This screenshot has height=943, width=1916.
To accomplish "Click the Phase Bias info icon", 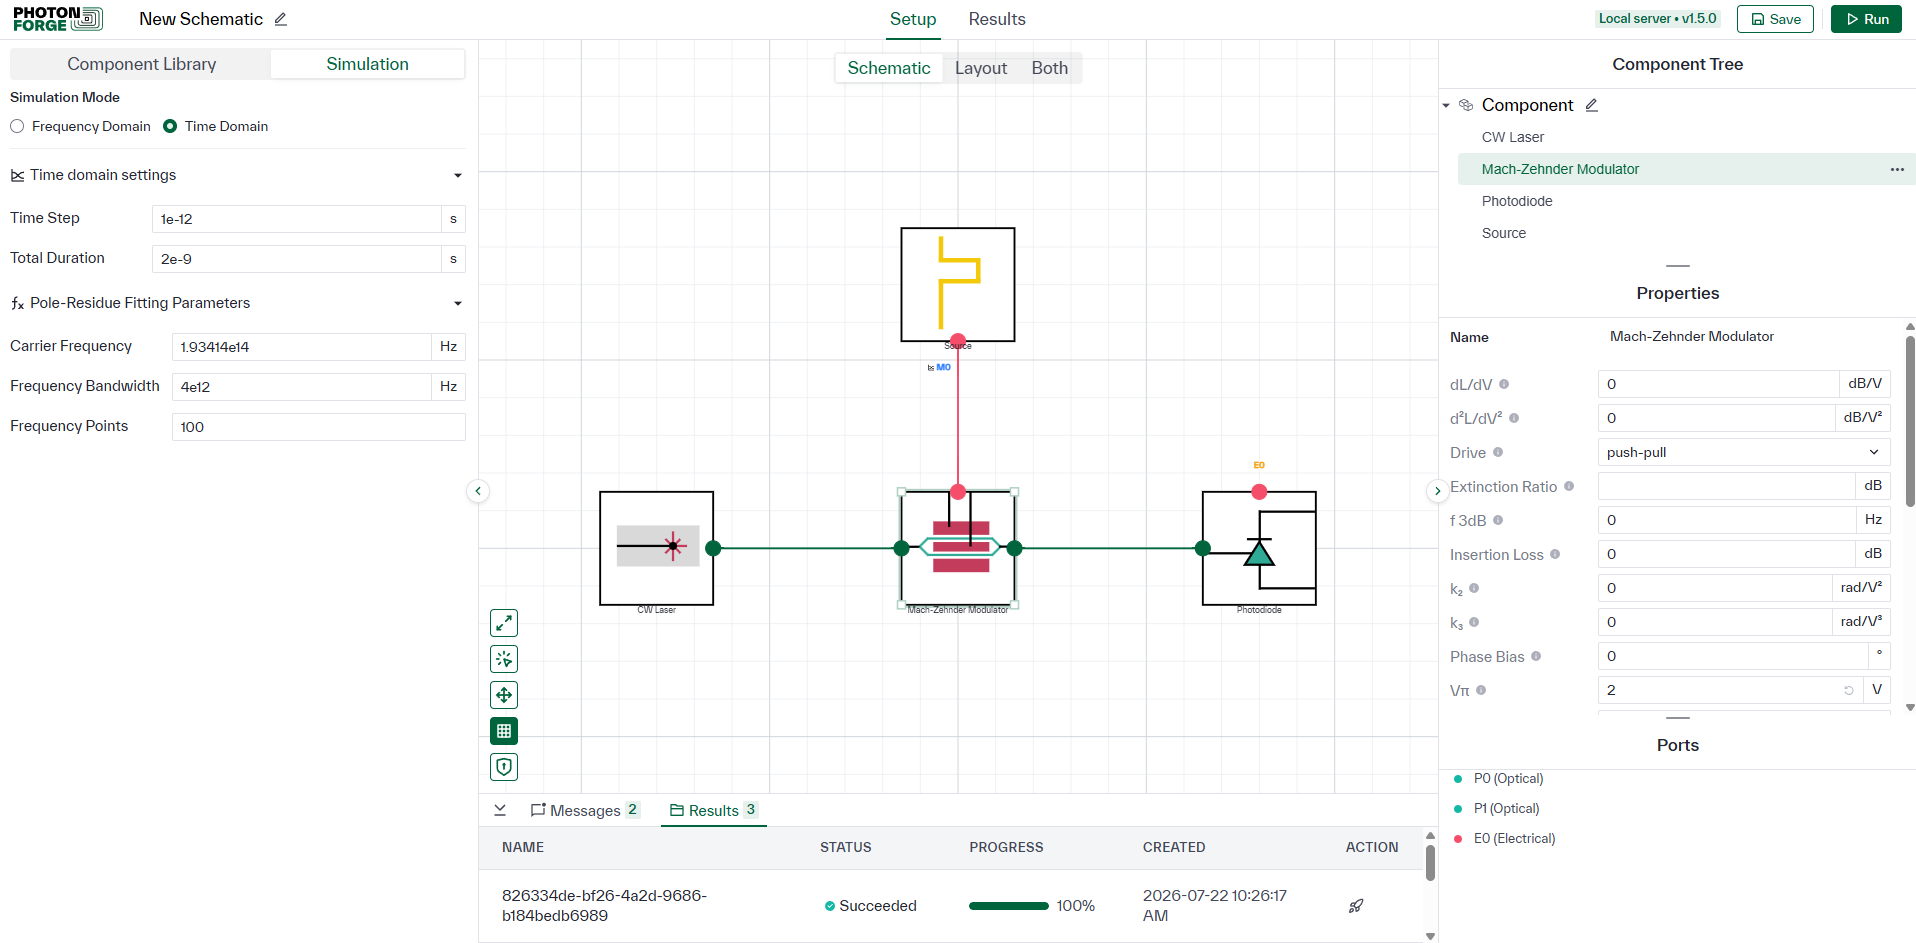I will (x=1536, y=656).
